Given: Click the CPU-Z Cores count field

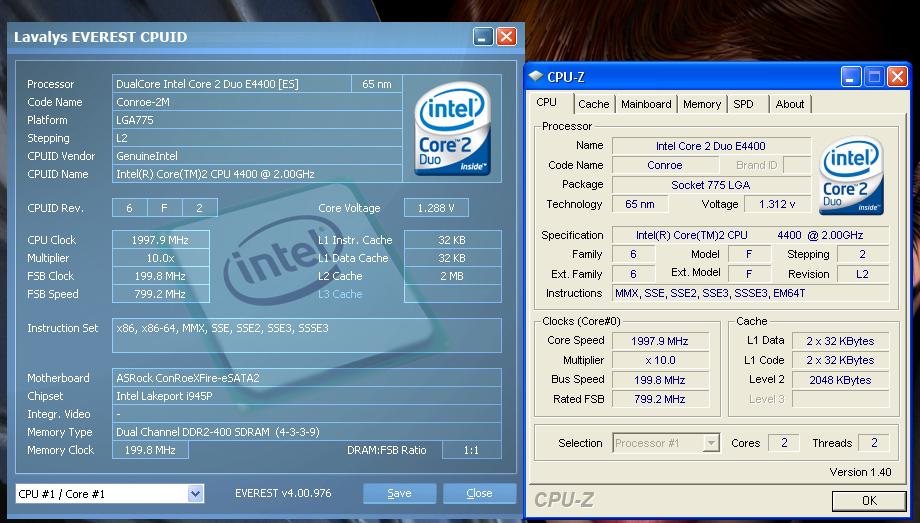Looking at the screenshot, I should (784, 443).
